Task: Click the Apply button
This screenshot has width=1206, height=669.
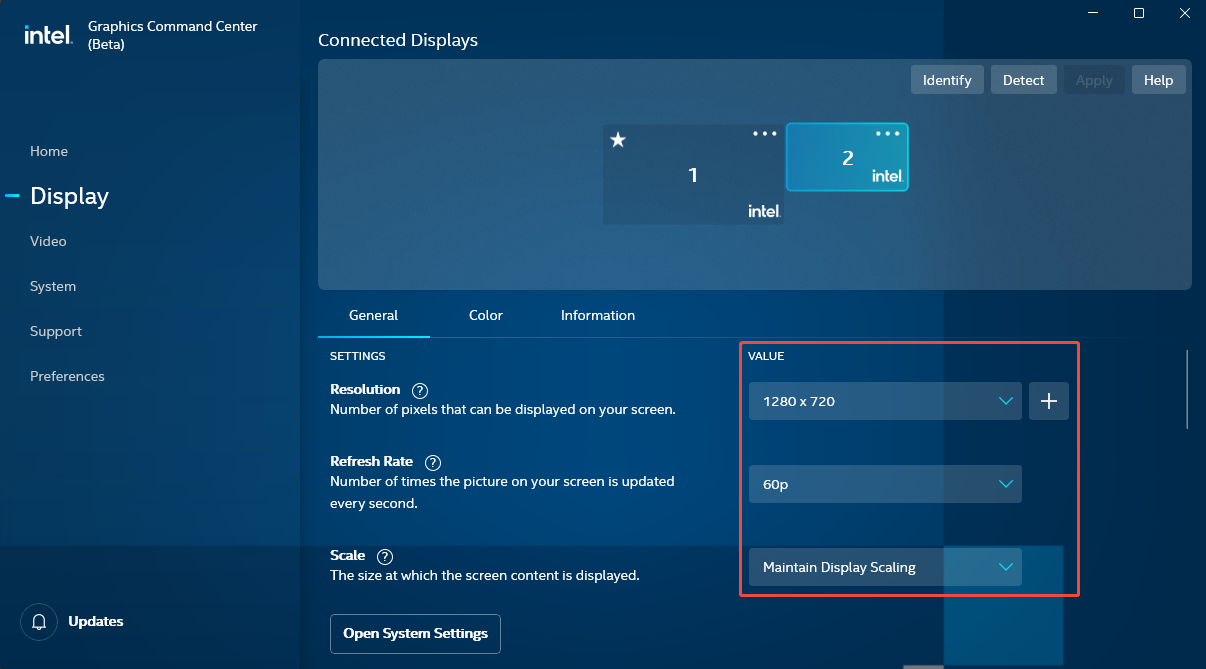Action: click(x=1094, y=80)
